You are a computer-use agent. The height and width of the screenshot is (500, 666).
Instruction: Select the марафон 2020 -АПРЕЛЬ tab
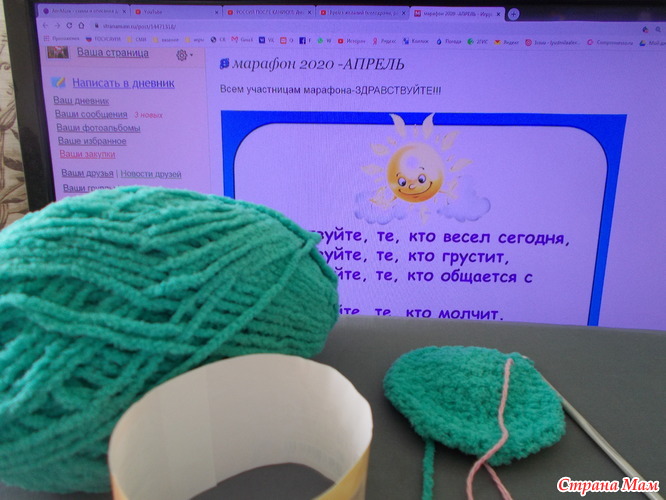pyautogui.click(x=458, y=14)
